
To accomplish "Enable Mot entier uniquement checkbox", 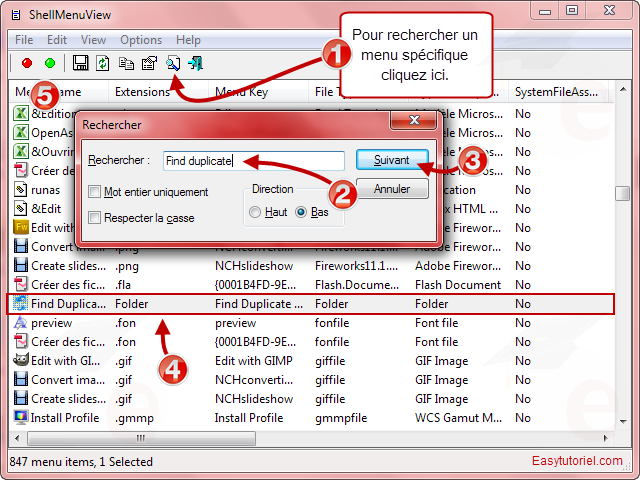I will 94,191.
